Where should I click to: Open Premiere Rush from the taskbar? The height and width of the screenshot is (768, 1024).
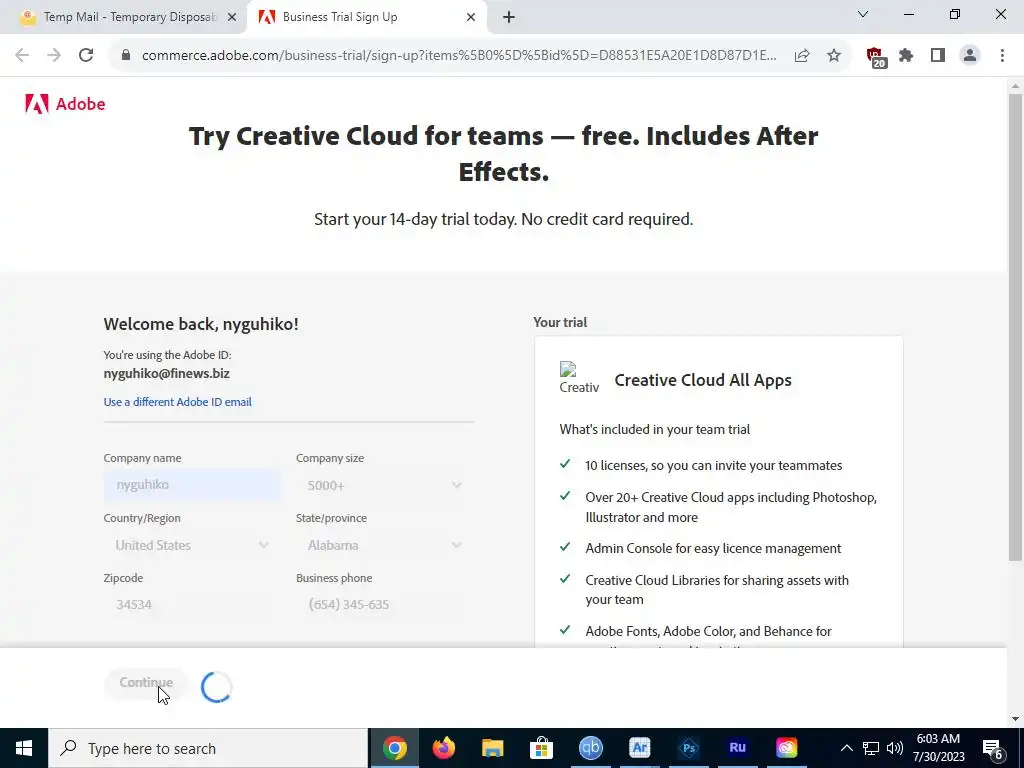[x=737, y=748]
